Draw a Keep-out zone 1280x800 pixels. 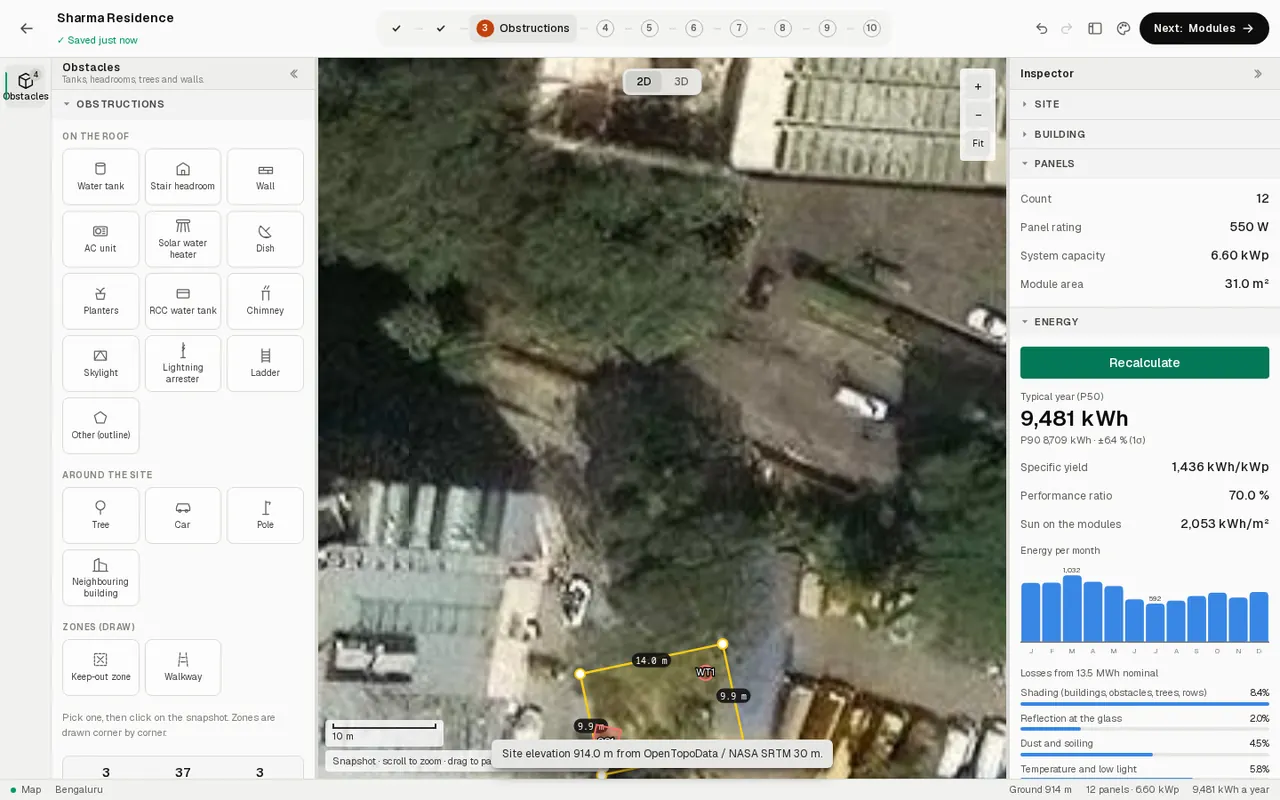pyautogui.click(x=101, y=667)
